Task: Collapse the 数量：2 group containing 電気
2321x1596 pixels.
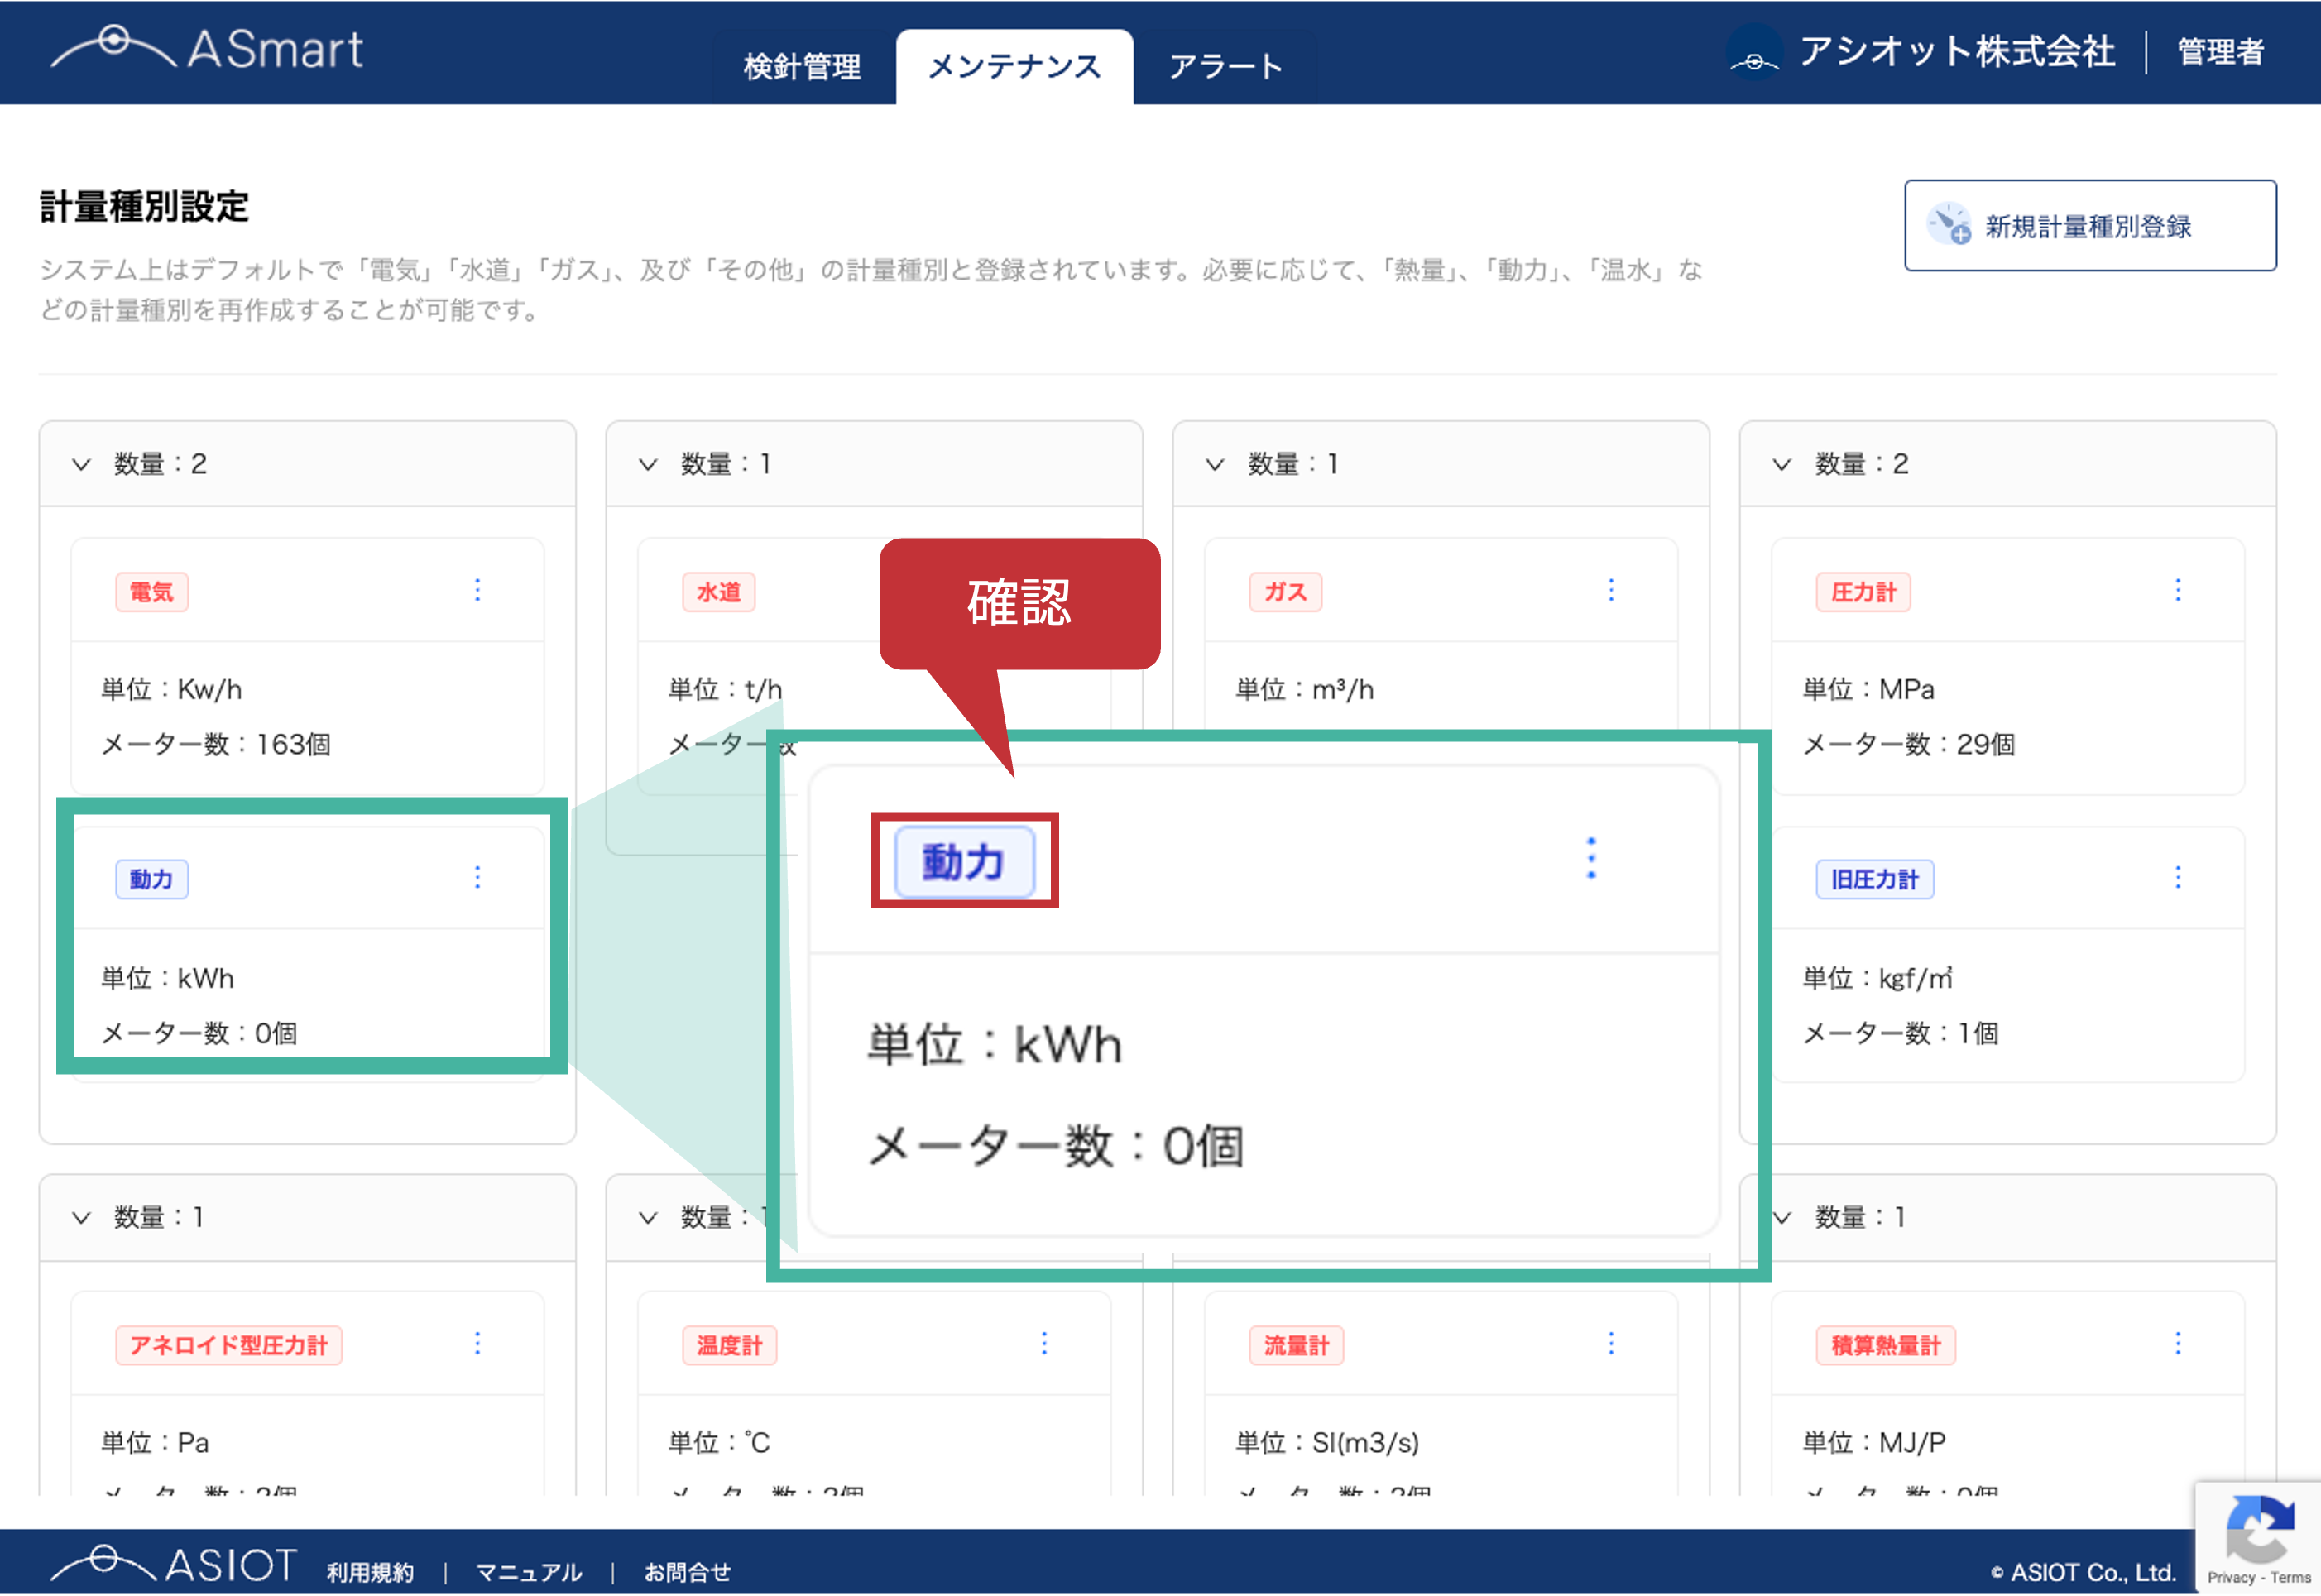Action: tap(82, 465)
